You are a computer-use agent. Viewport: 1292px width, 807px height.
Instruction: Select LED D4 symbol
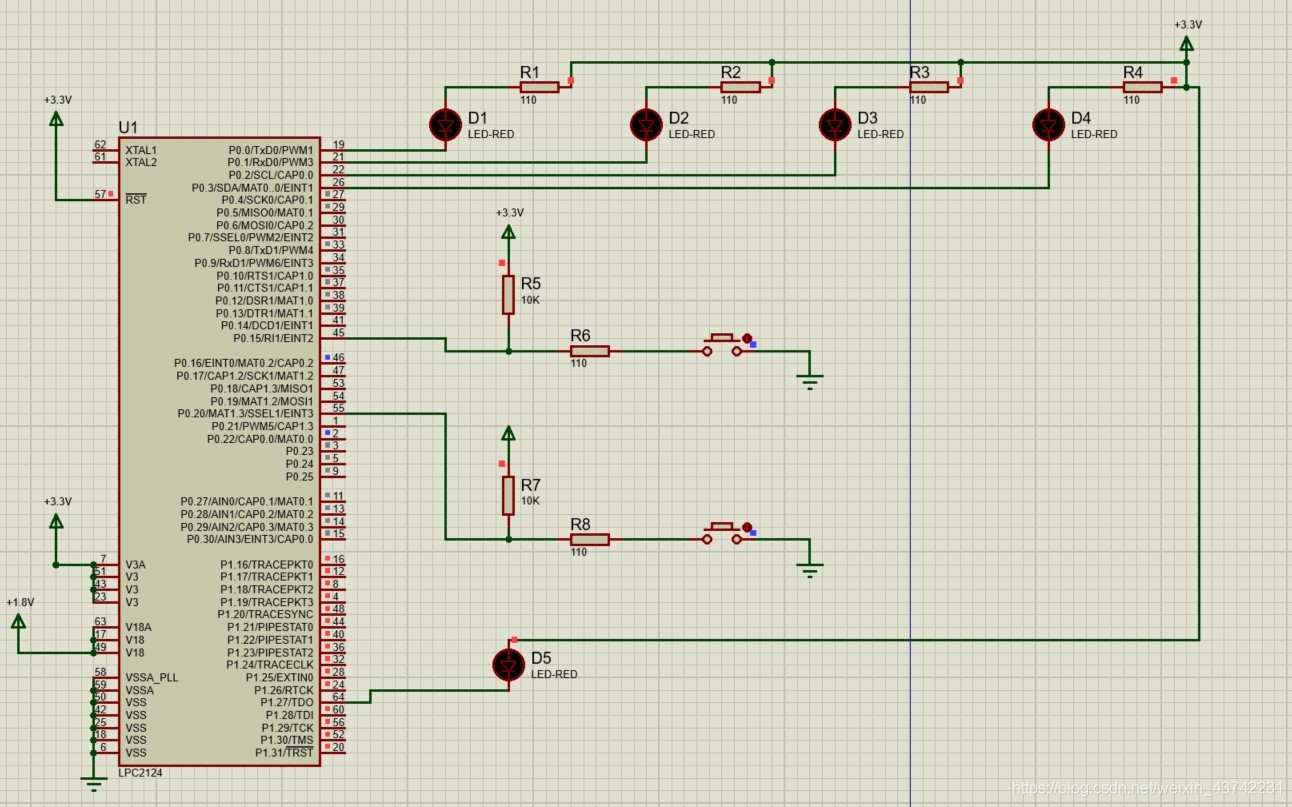1048,125
